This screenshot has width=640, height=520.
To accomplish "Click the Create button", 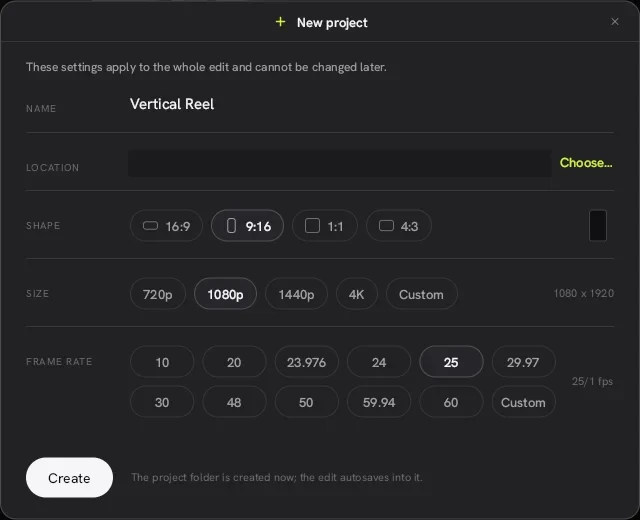I will (69, 478).
